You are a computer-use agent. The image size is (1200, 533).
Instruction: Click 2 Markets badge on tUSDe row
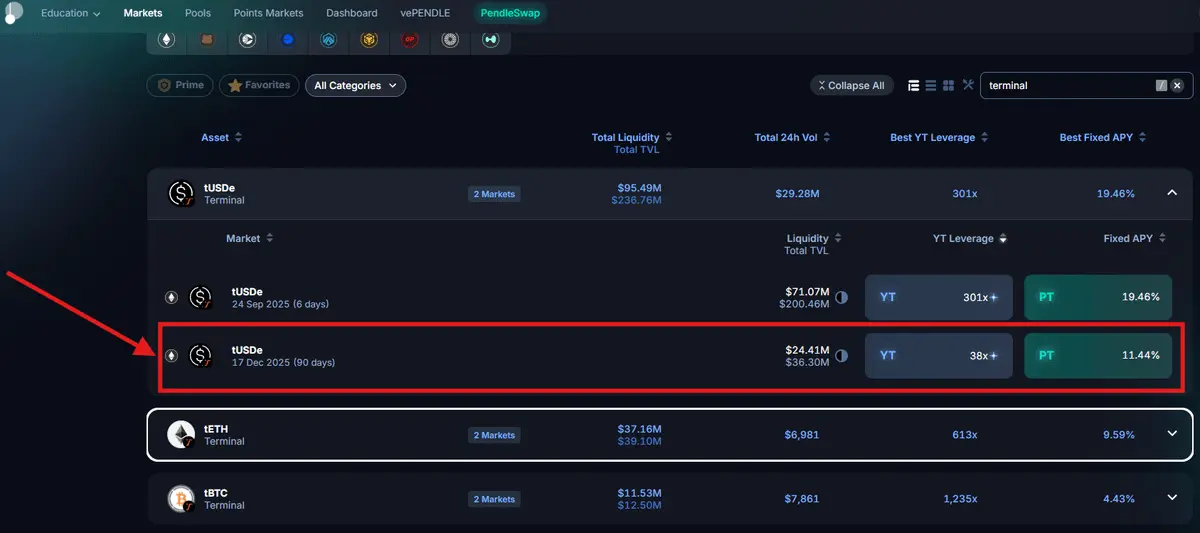[x=494, y=194]
